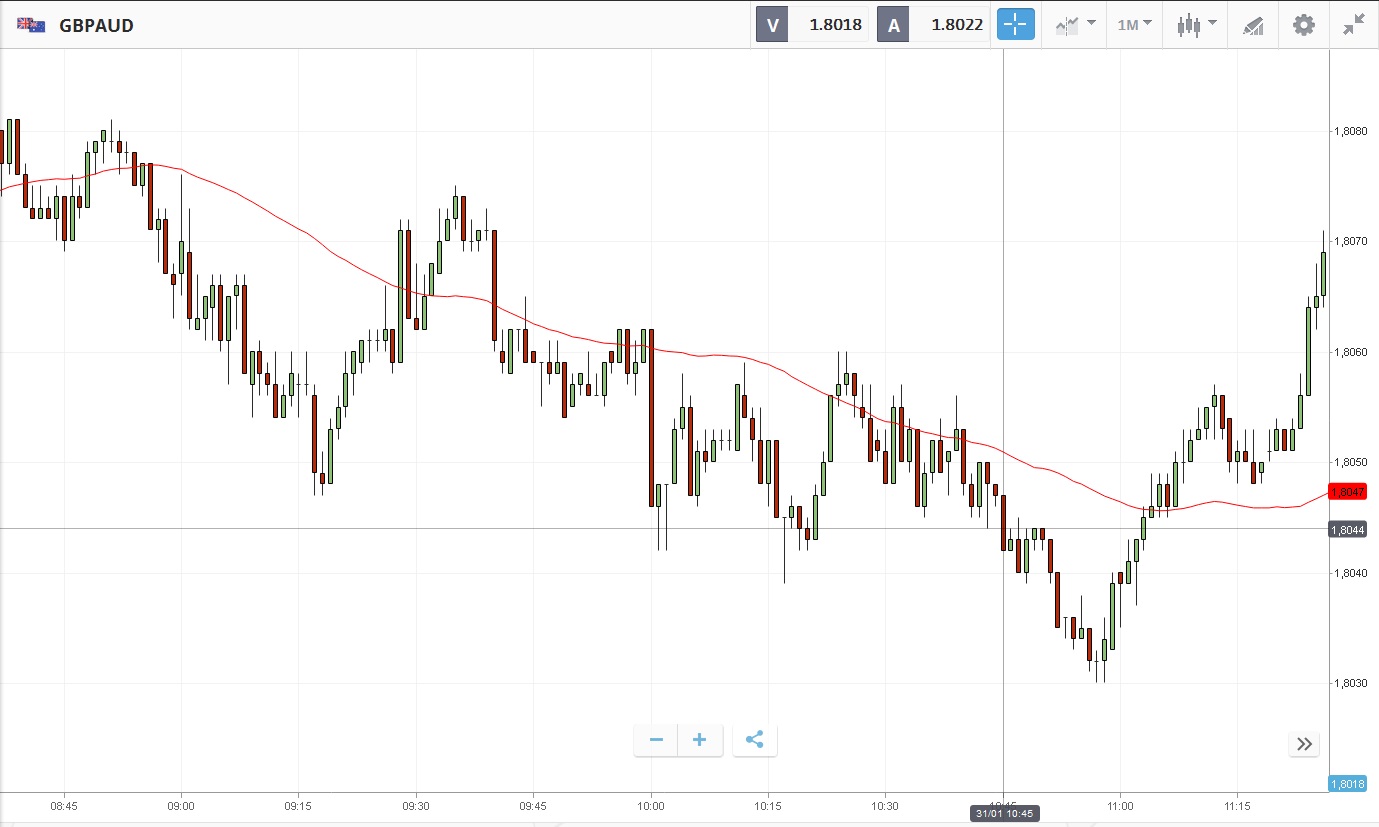Open chart settings gear
Viewport: 1379px width, 827px height.
pyautogui.click(x=1304, y=25)
